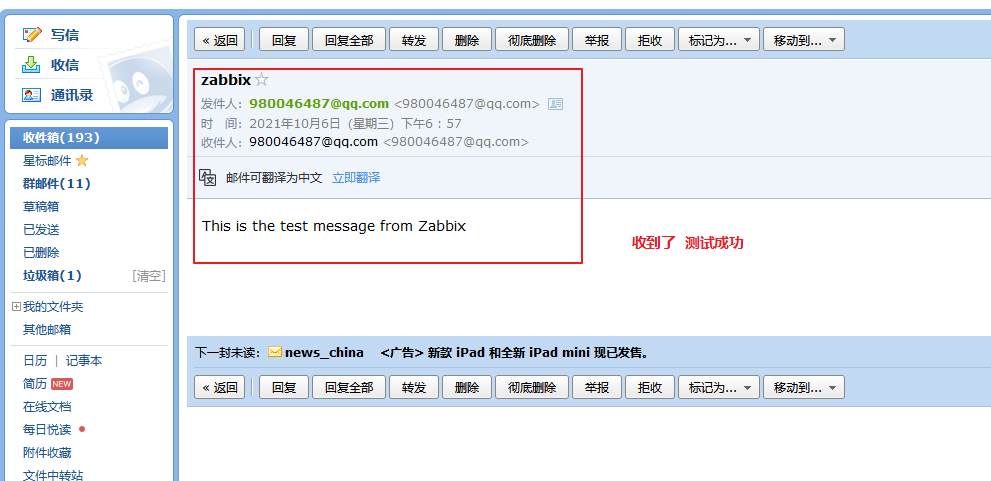Click the bottom 返回 button
Image resolution: width=991 pixels, height=481 pixels.
pyautogui.click(x=219, y=387)
